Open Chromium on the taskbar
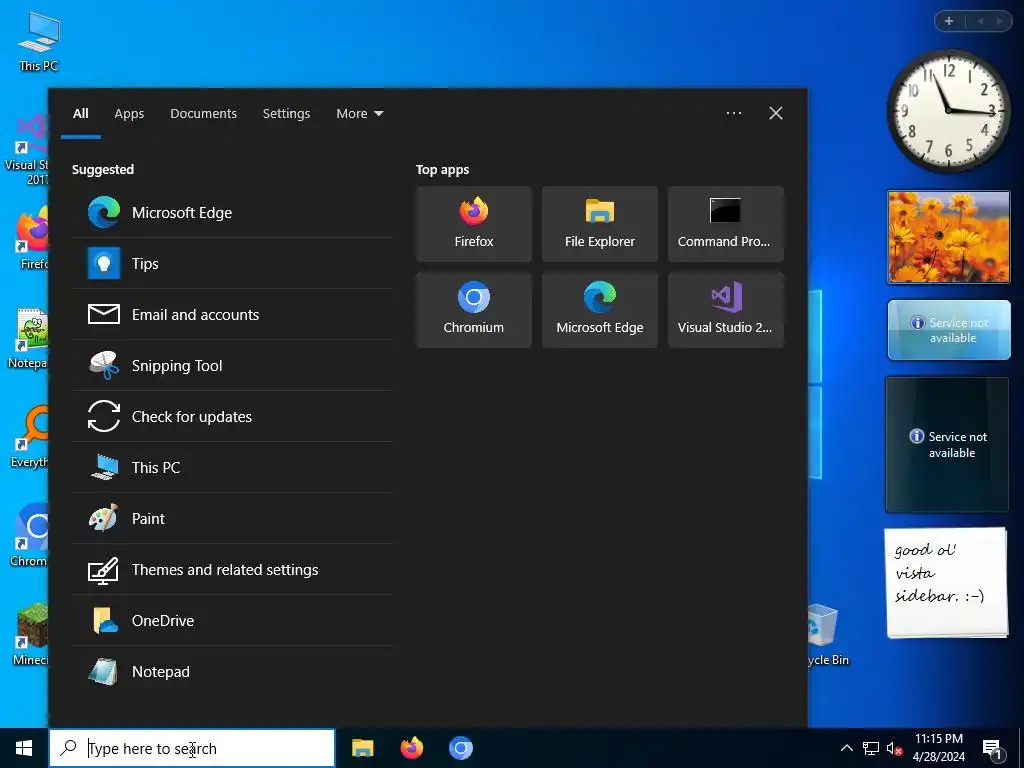Viewport: 1024px width, 768px height. coord(460,748)
